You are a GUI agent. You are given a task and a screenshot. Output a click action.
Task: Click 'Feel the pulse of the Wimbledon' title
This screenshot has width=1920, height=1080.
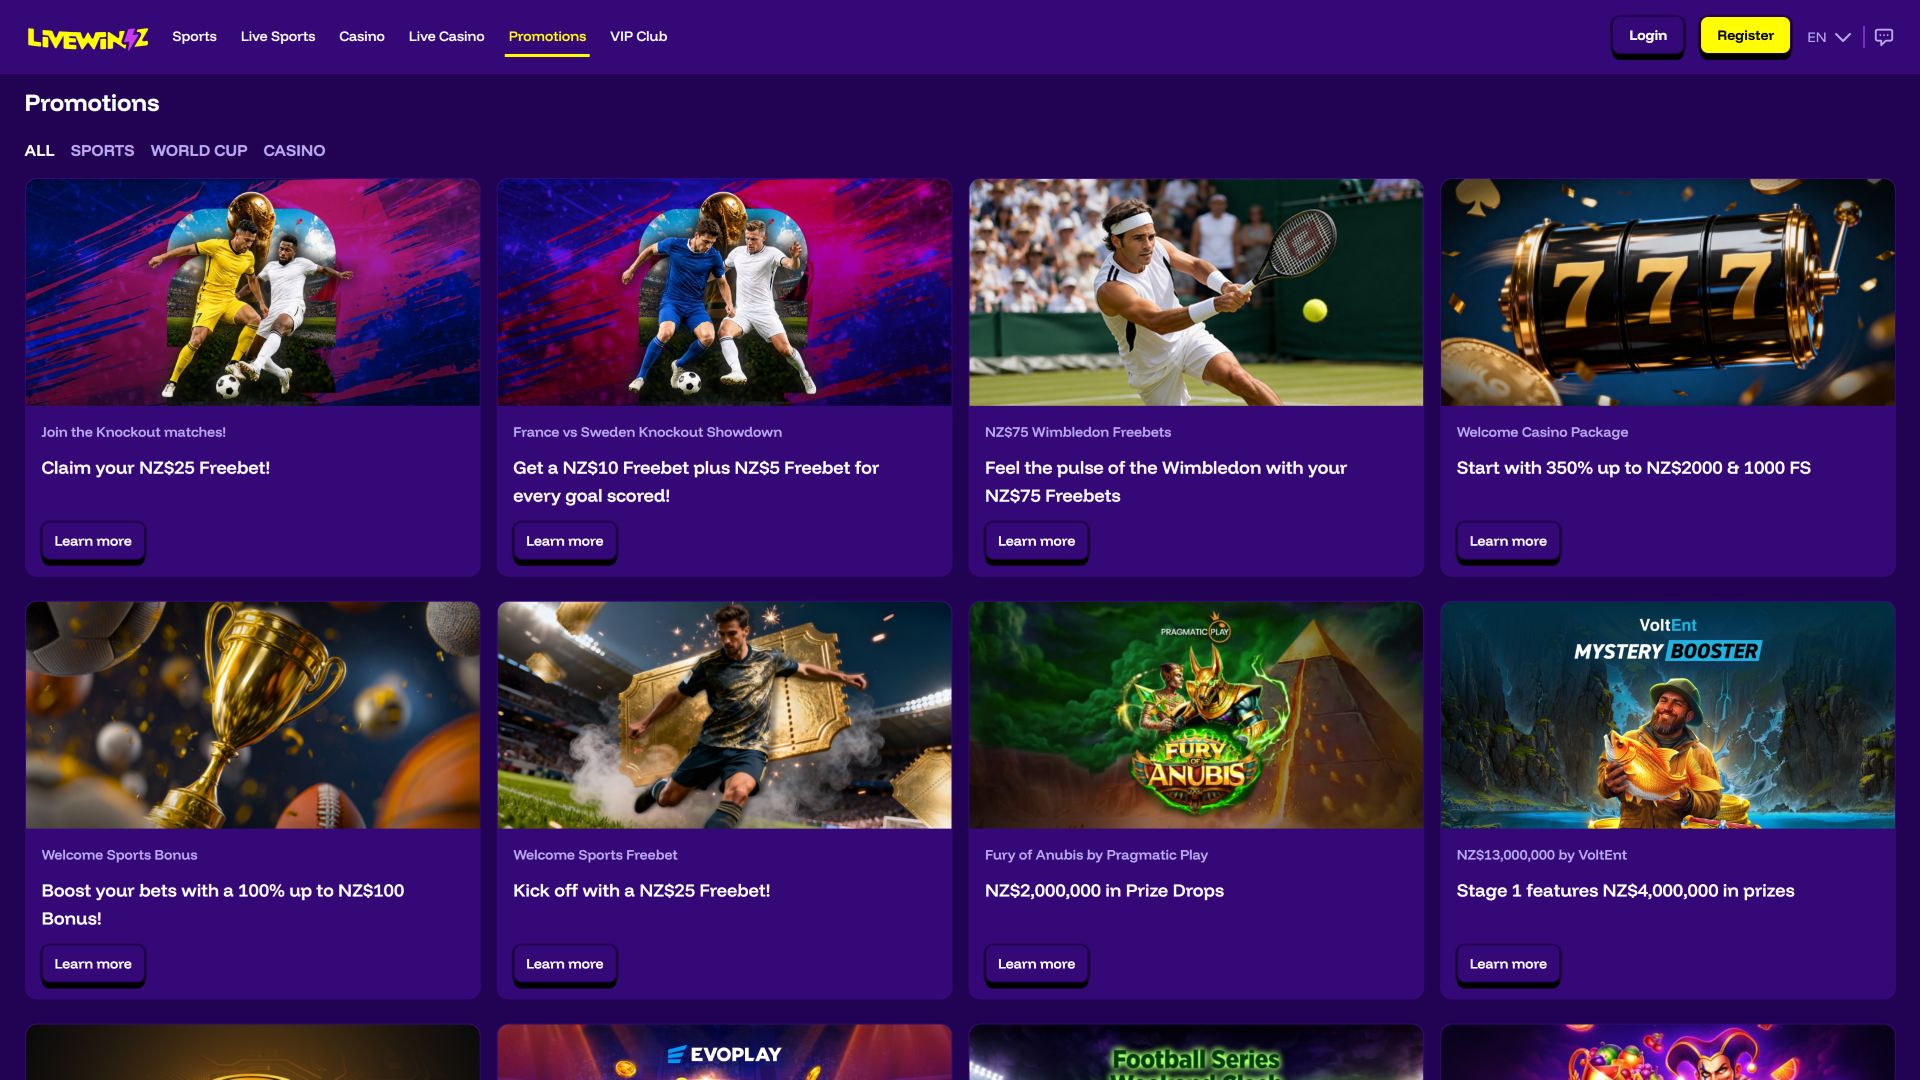tap(1166, 482)
